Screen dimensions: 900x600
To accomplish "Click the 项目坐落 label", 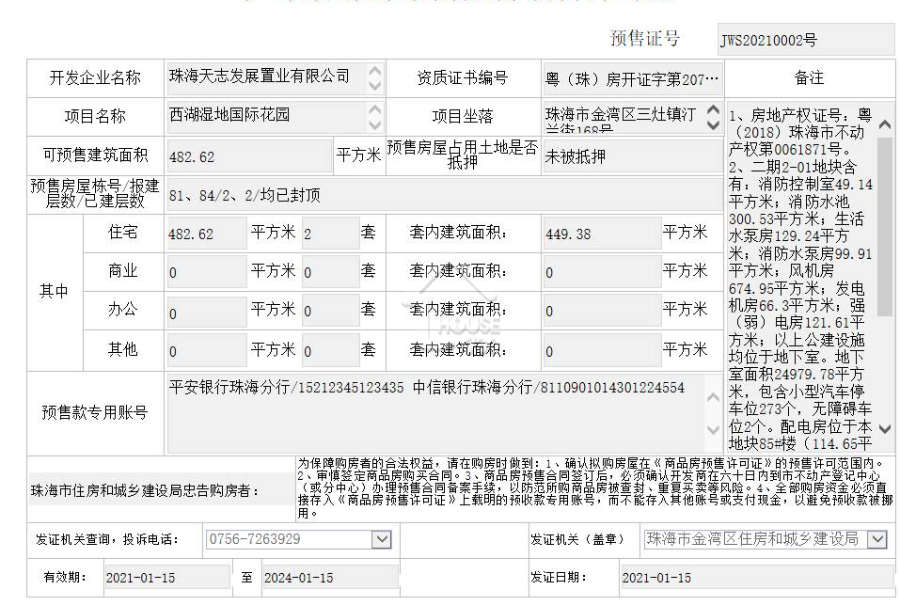I will pyautogui.click(x=463, y=117).
